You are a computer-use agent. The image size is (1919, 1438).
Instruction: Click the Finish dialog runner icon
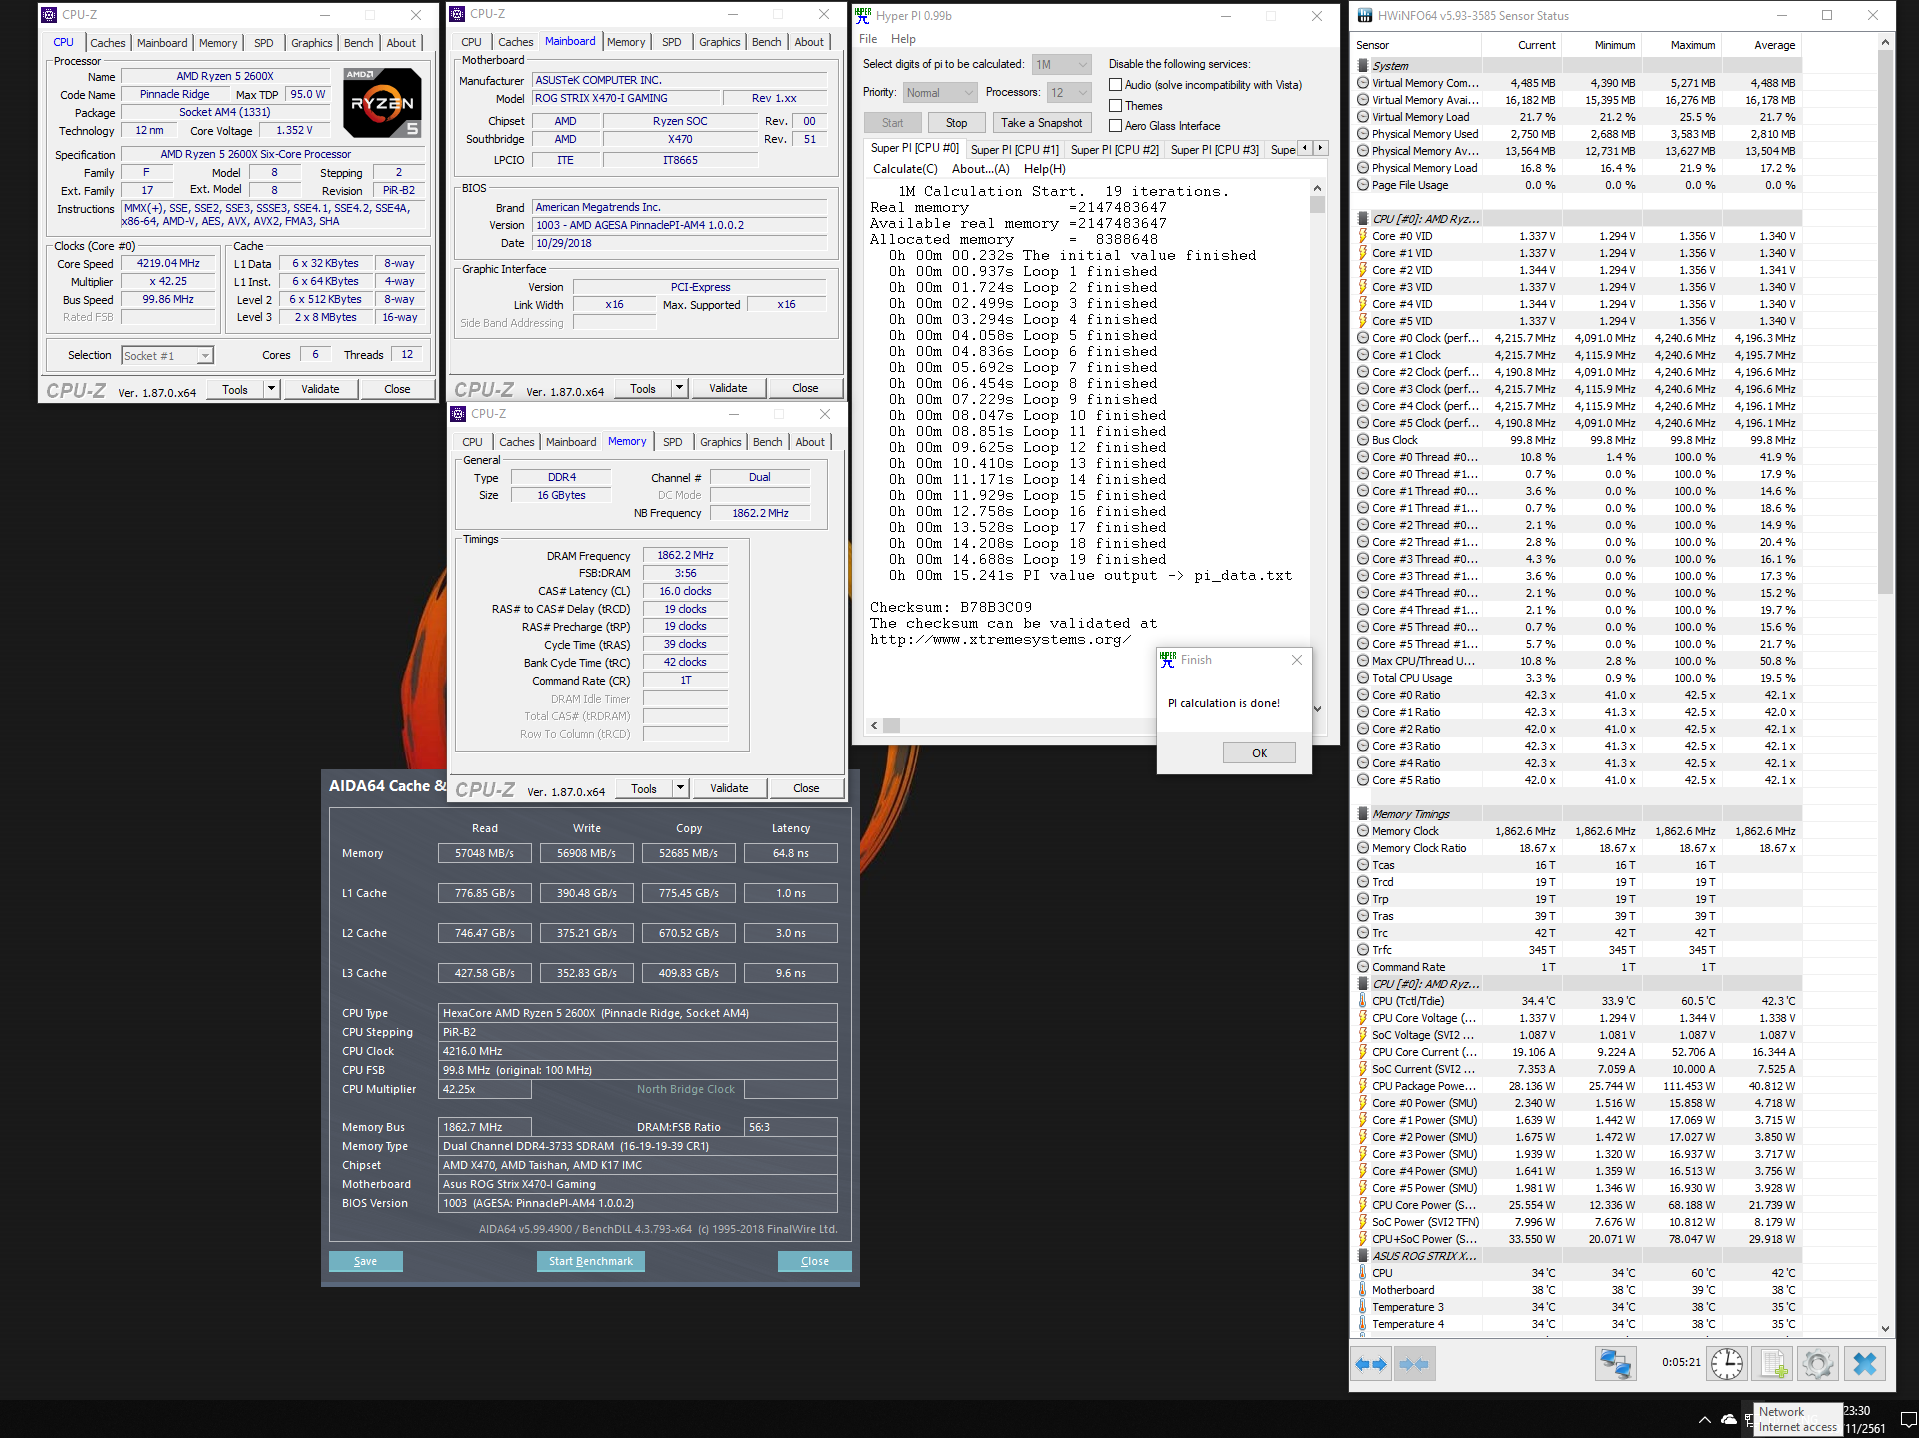tap(1168, 660)
